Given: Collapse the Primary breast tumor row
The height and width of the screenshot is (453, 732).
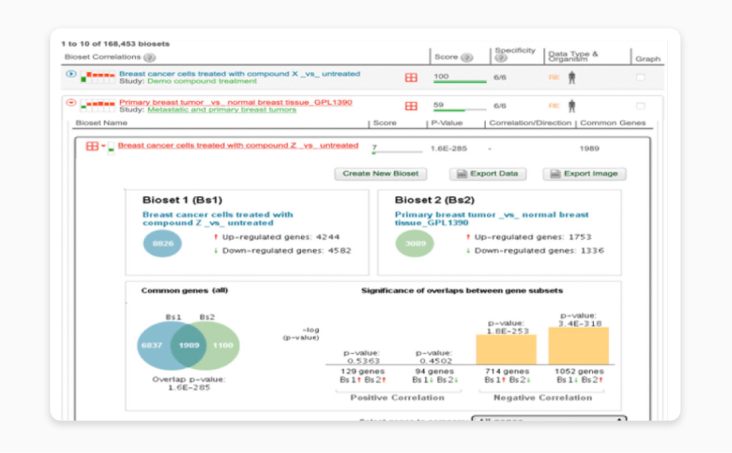Looking at the screenshot, I should coord(71,103).
